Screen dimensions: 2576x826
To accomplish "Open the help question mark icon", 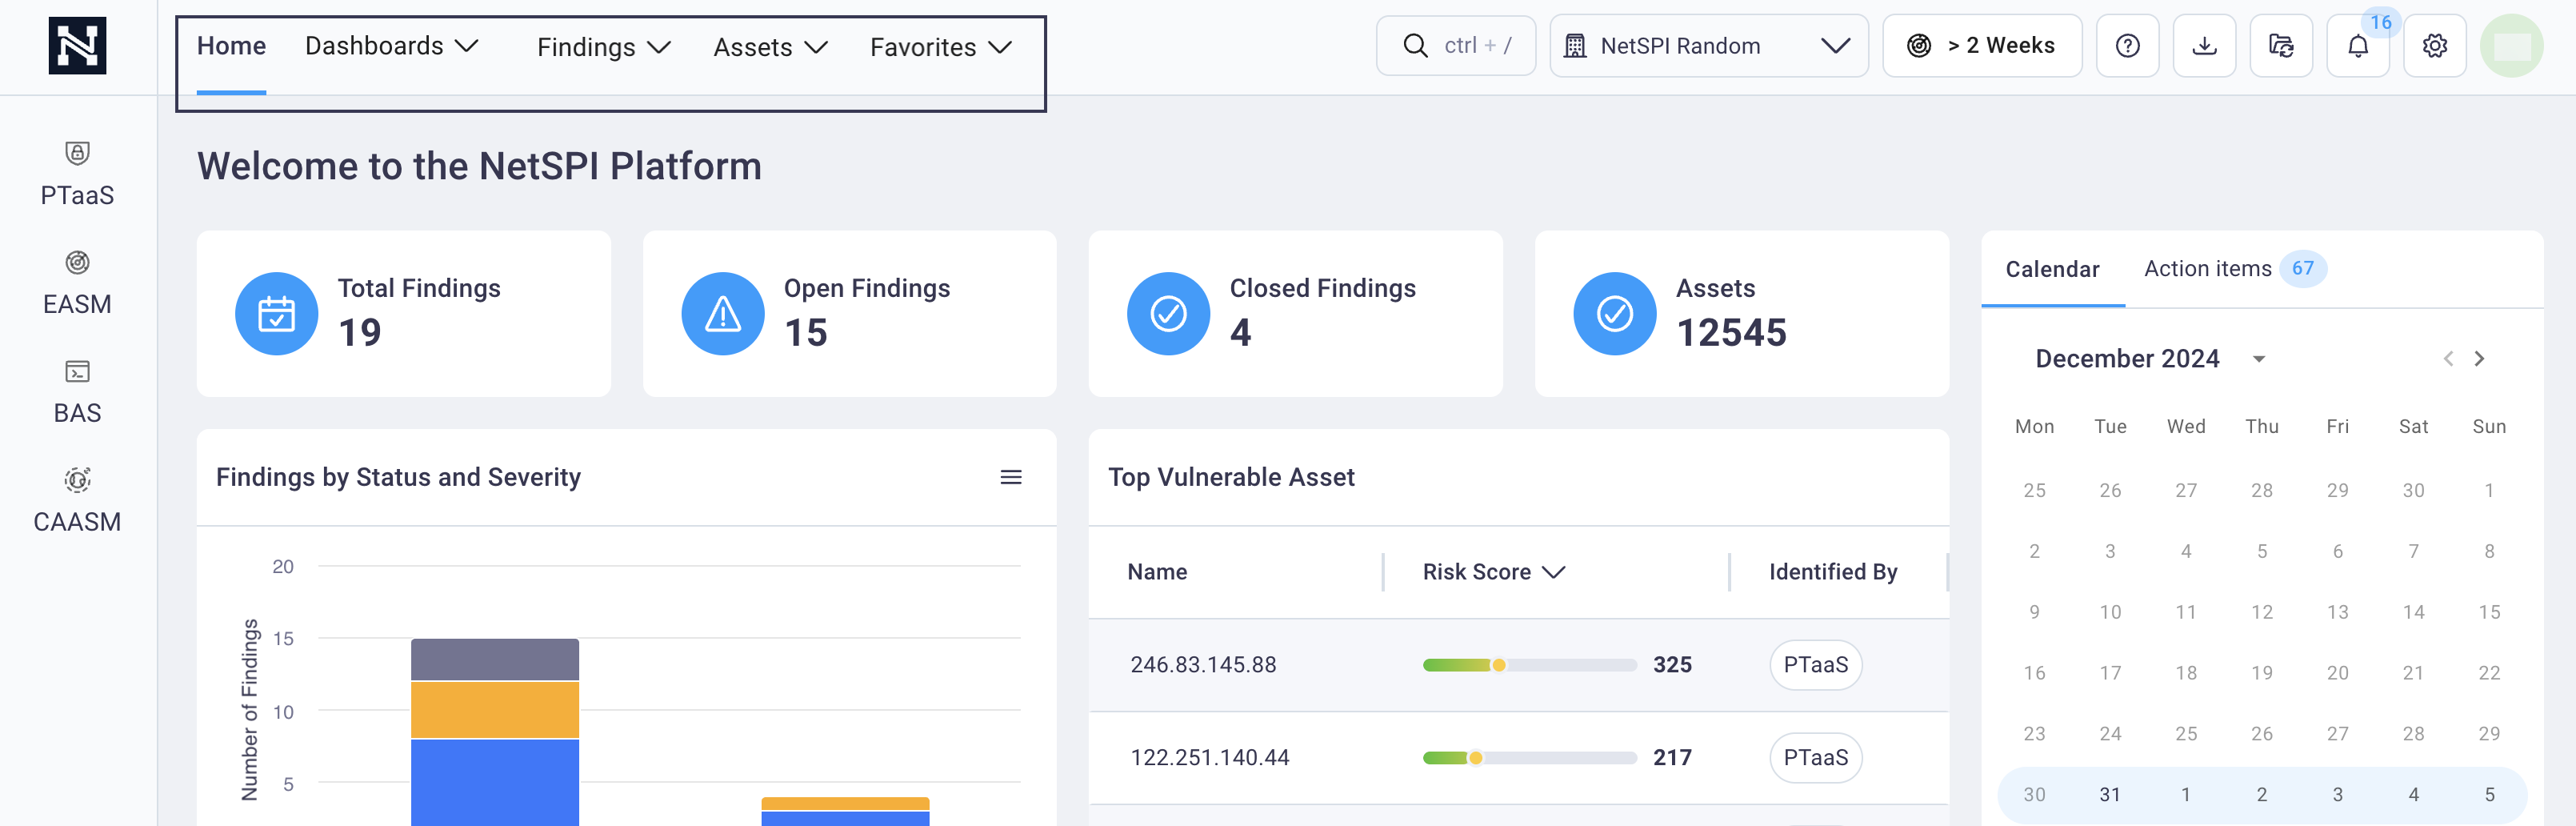I will click(x=2128, y=46).
